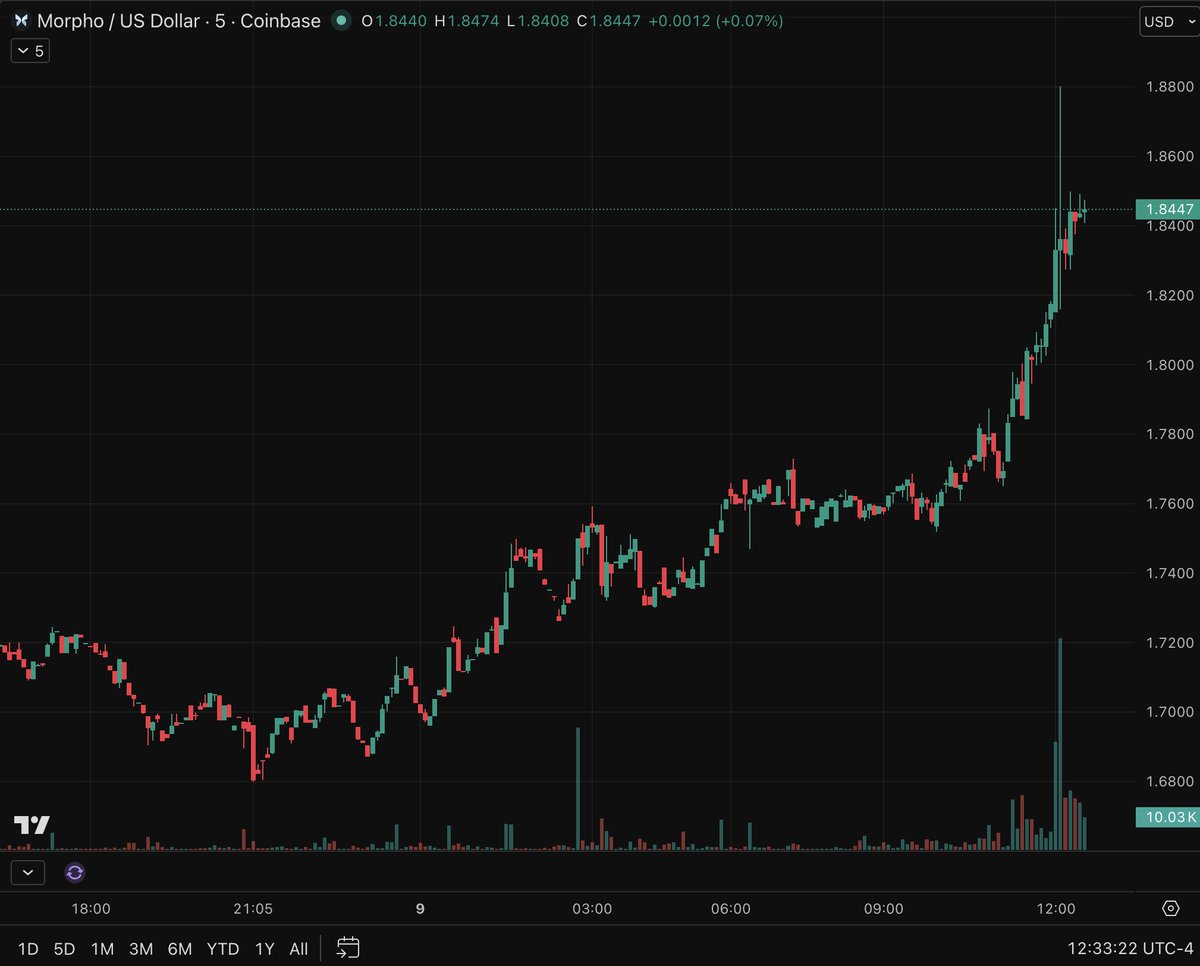Open the USD currency dropdown
Image resolution: width=1200 pixels, height=966 pixels.
point(1166,21)
